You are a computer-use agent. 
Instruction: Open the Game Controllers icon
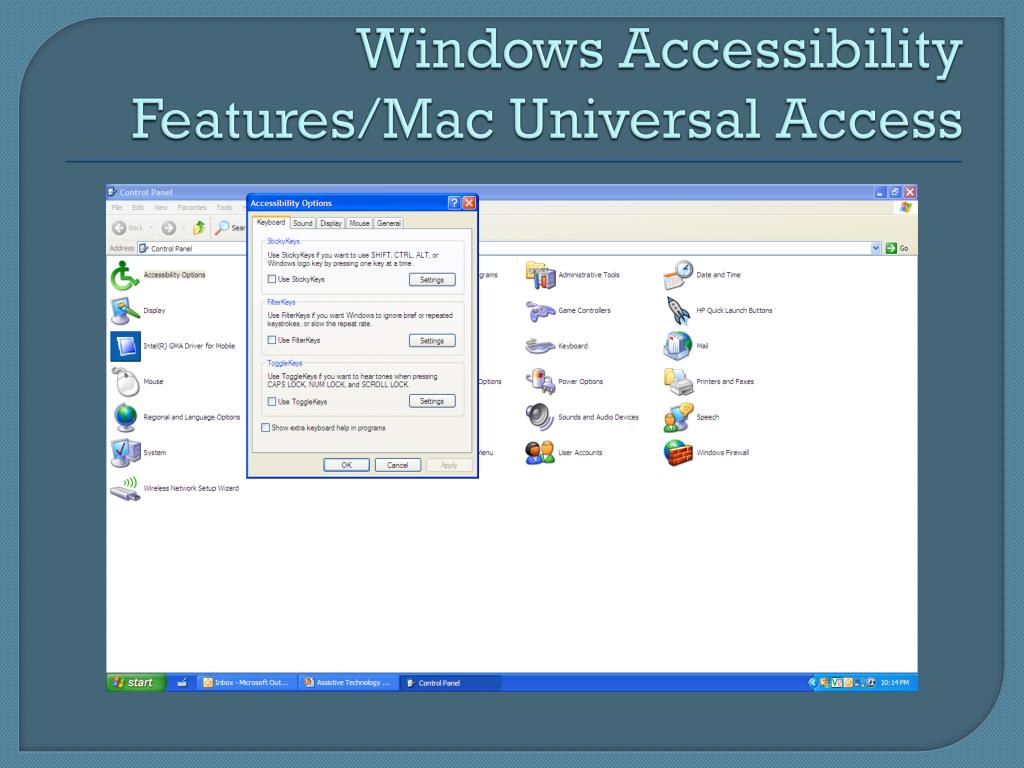tap(540, 311)
